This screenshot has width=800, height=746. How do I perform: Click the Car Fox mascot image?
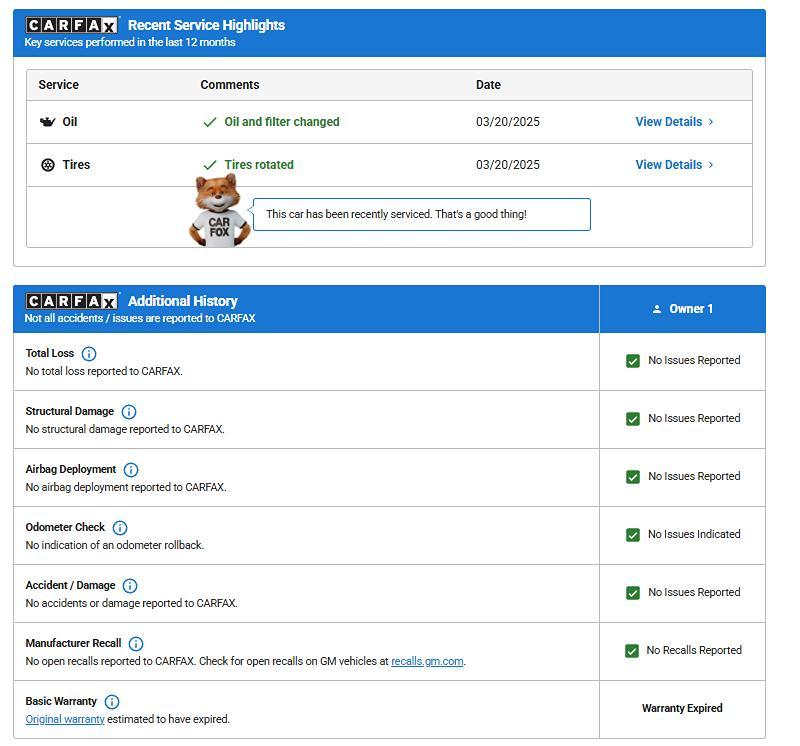[x=219, y=210]
